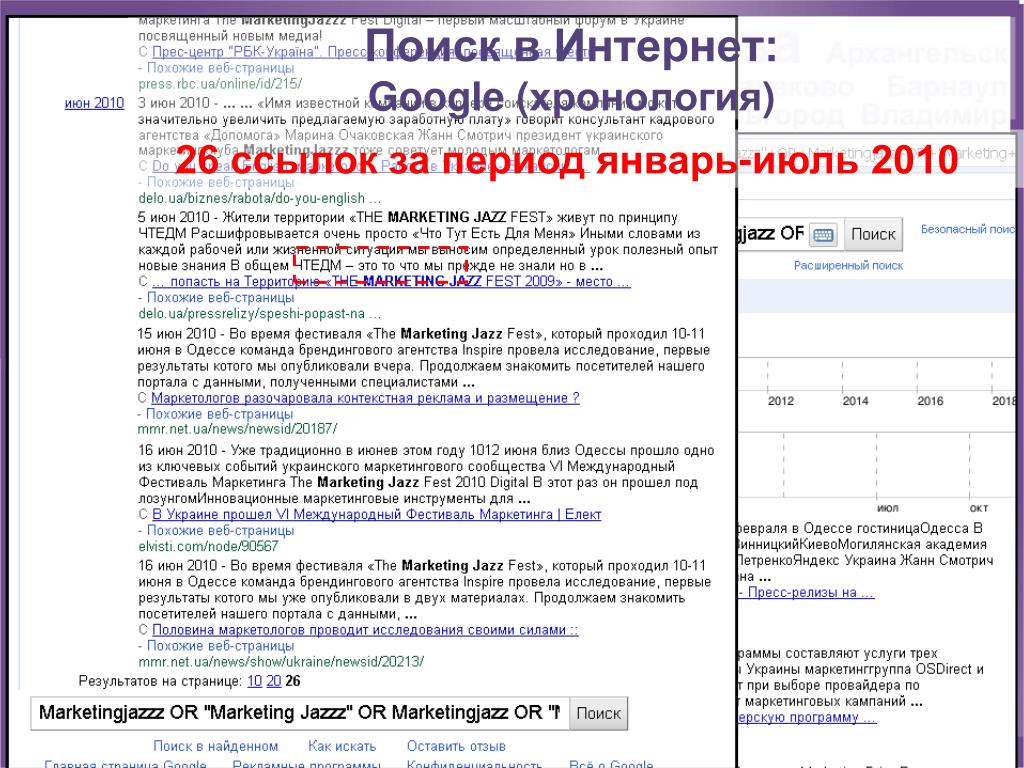The height and width of the screenshot is (768, 1024).
Task: Click the 2012 label on the back window timeline
Action: click(x=780, y=401)
